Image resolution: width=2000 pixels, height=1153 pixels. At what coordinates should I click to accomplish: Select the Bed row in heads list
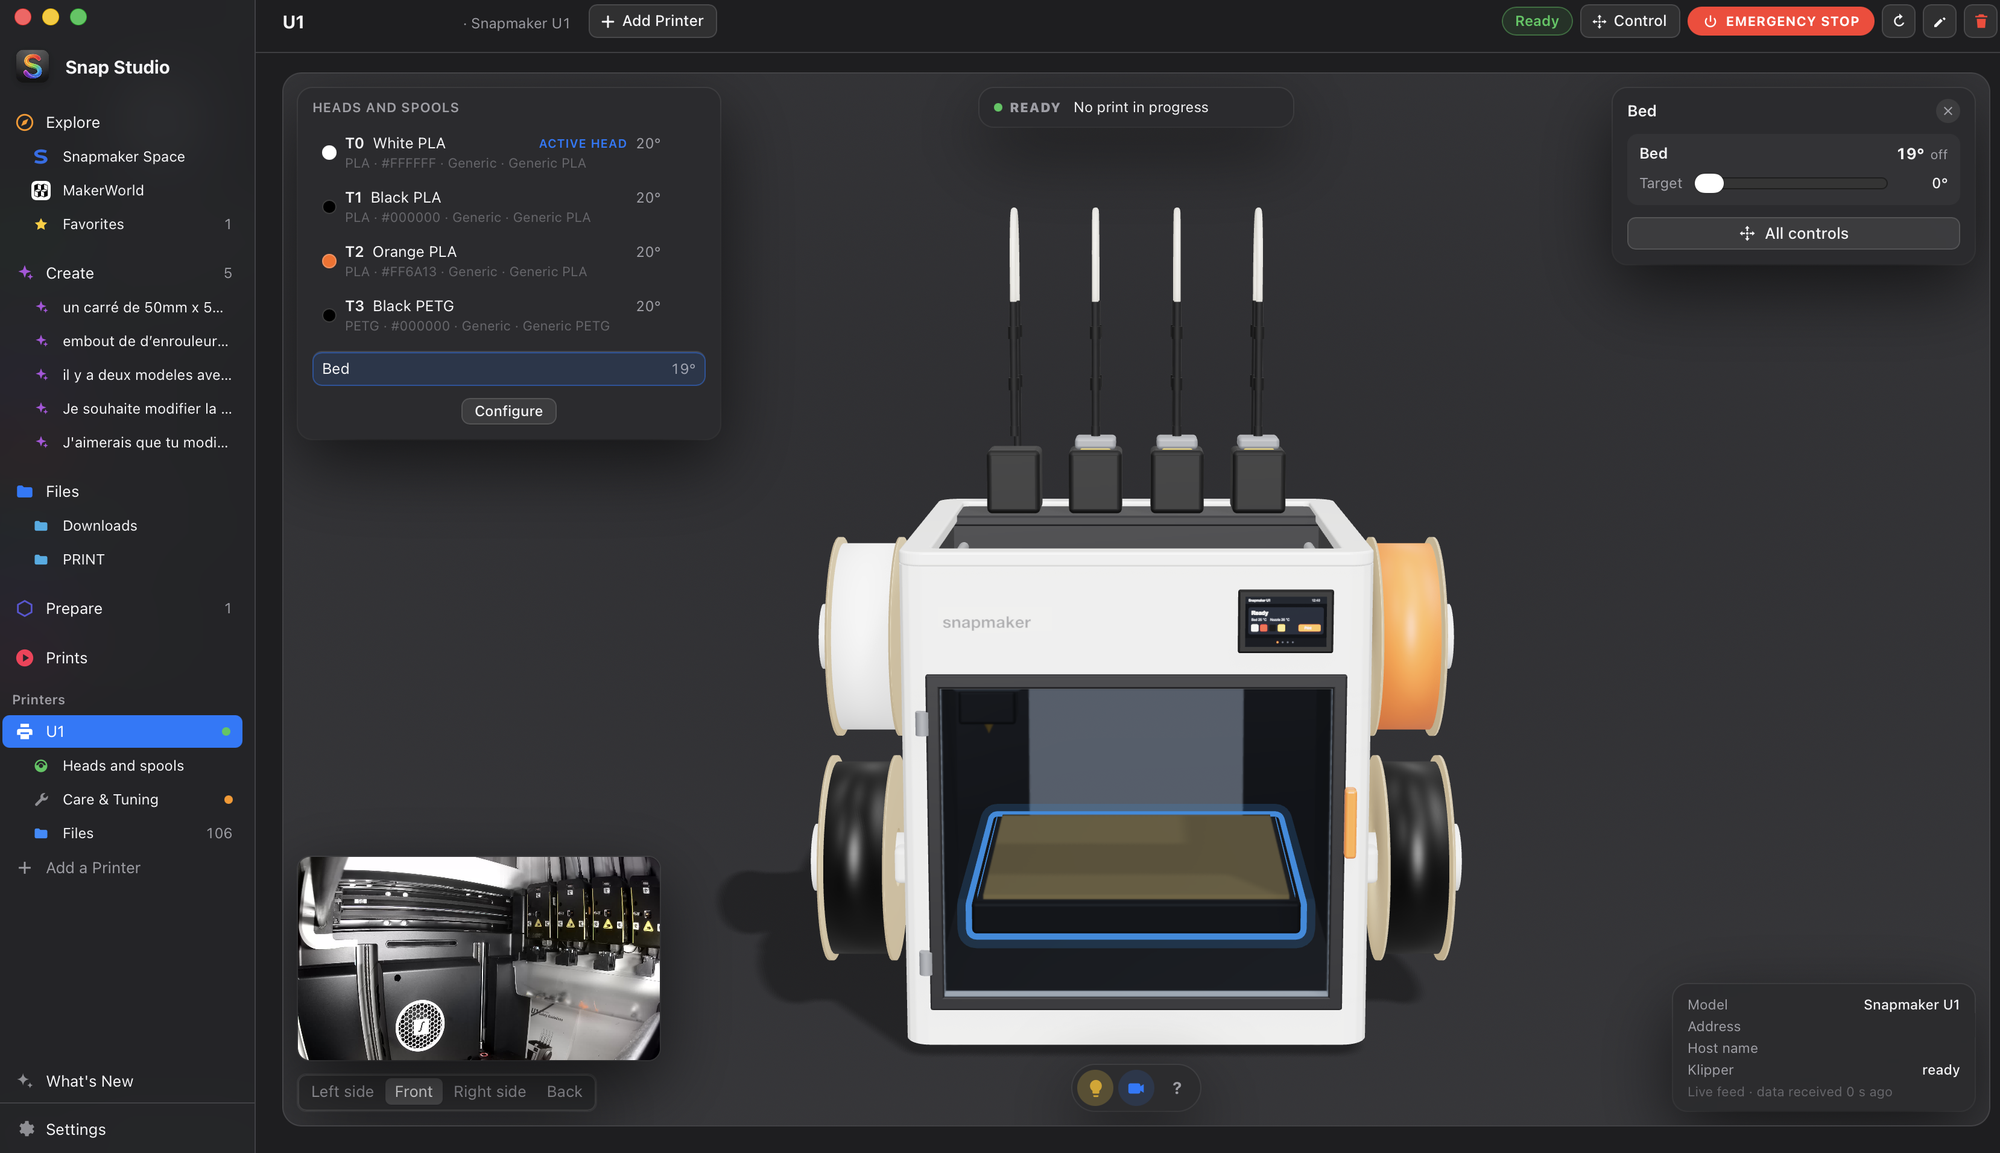click(508, 369)
